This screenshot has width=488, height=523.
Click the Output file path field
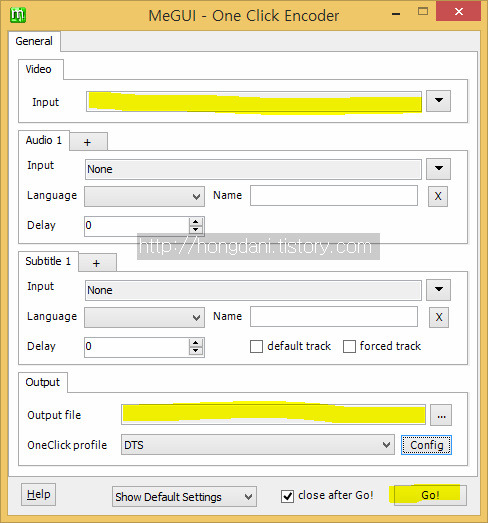273,415
